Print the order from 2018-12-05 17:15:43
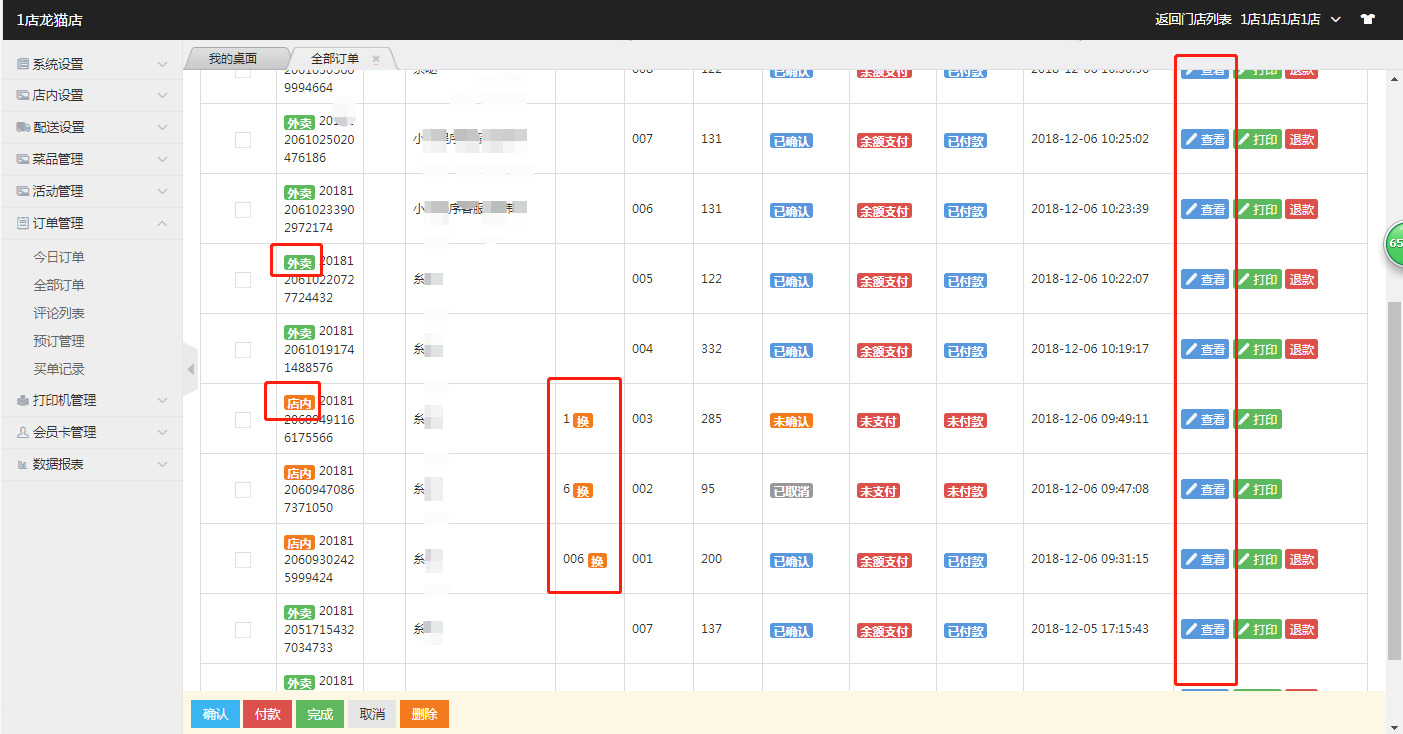1403x734 pixels. point(1257,630)
